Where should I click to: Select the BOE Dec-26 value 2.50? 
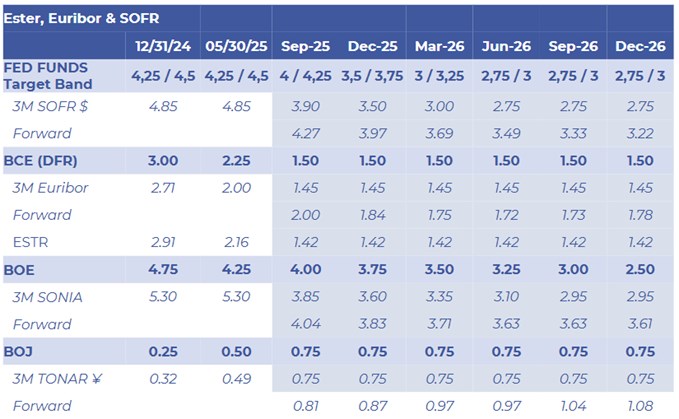click(x=641, y=269)
